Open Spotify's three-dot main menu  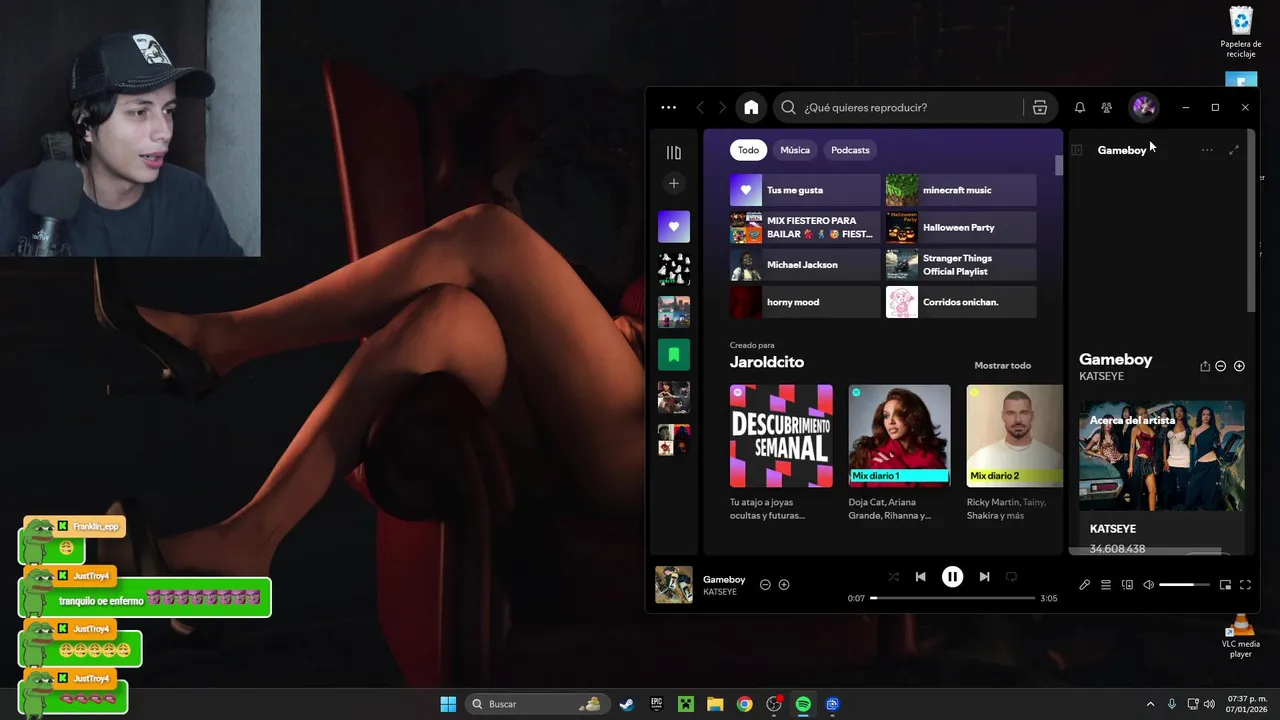[x=669, y=107]
